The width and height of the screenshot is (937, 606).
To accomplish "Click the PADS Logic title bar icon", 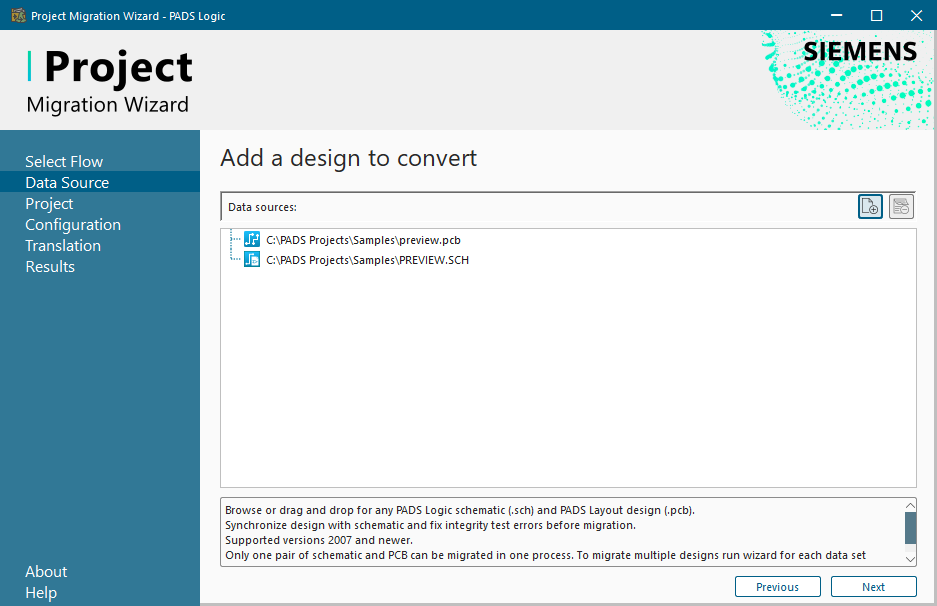I will click(17, 15).
